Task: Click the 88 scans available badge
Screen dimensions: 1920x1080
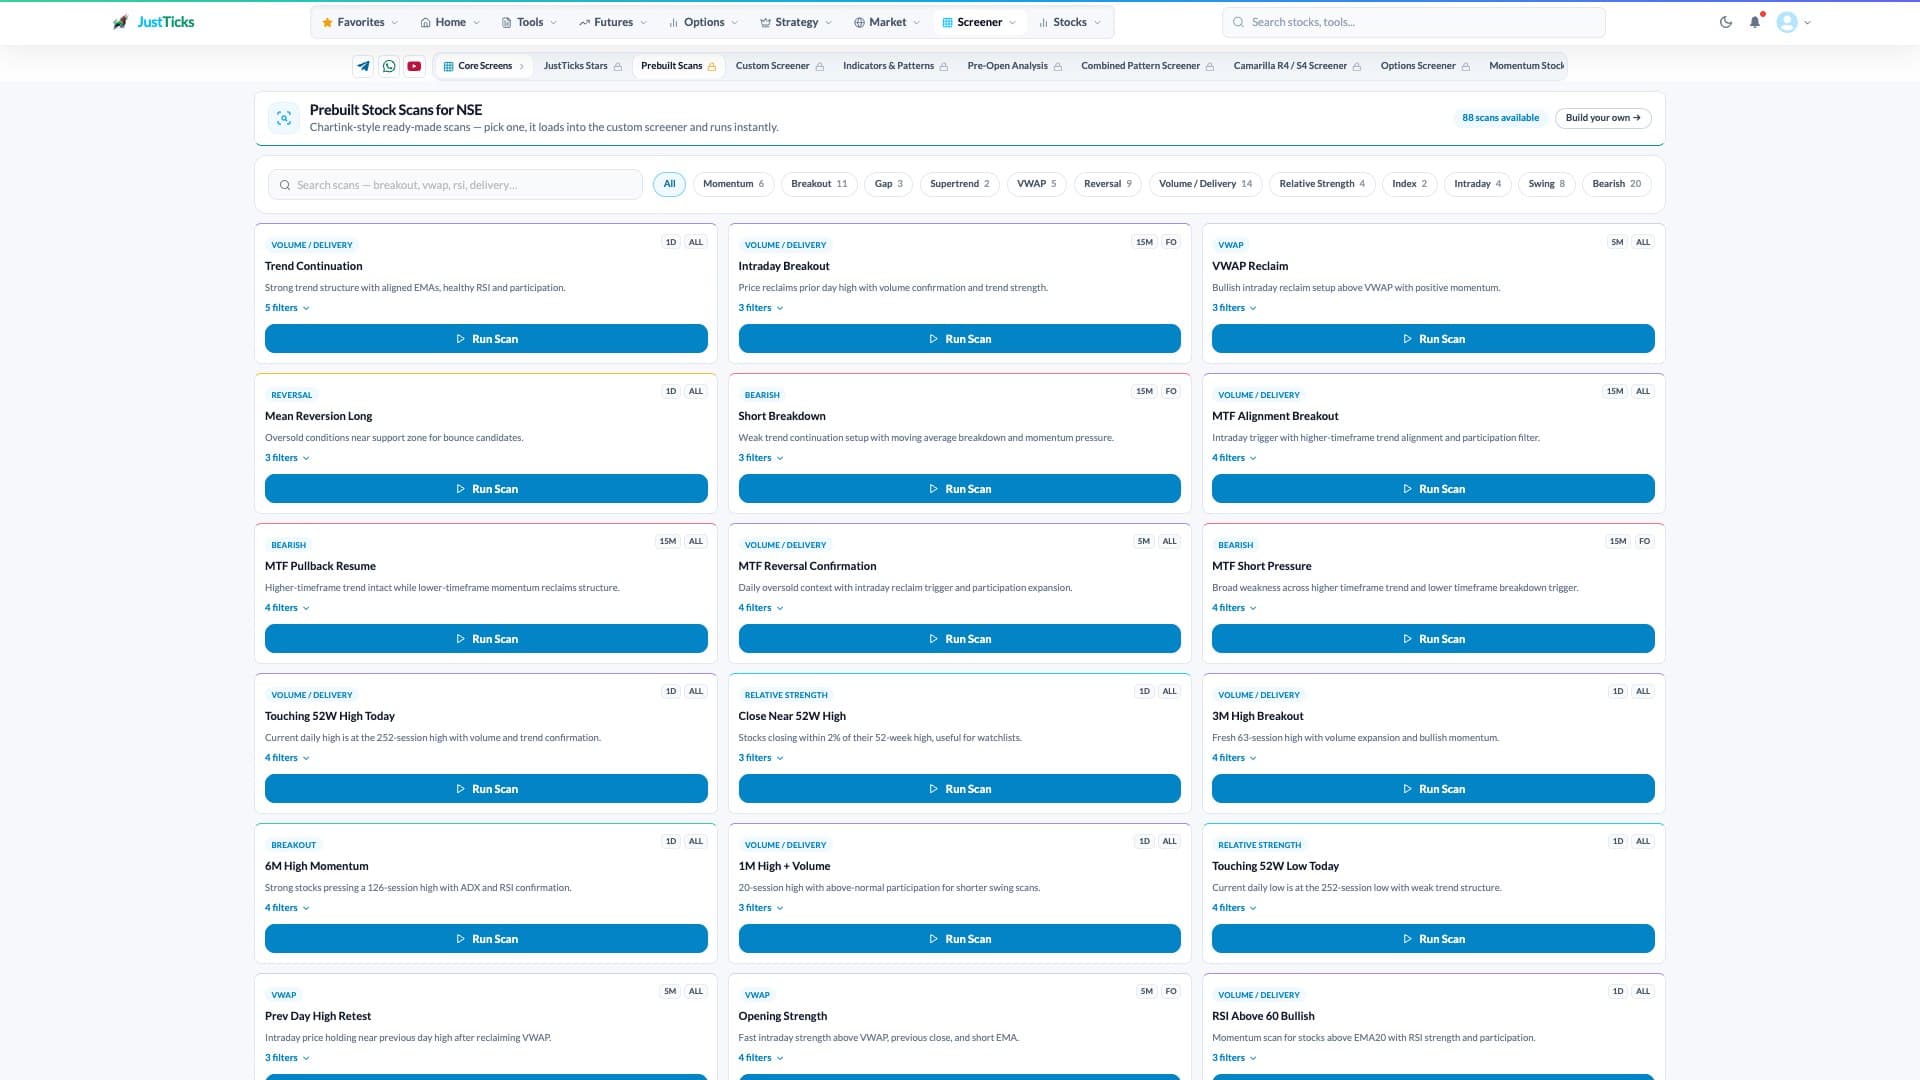Action: (x=1500, y=118)
